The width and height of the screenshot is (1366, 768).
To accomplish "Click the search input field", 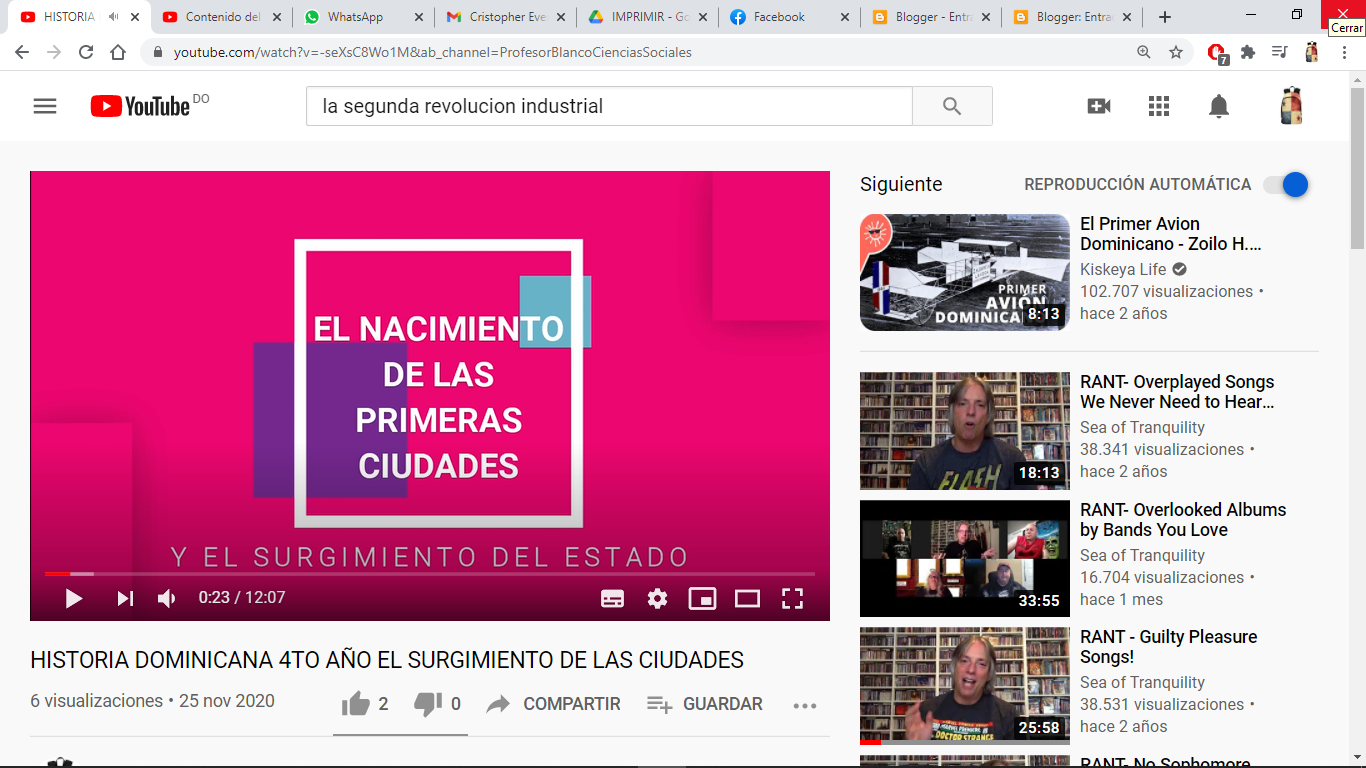I will pos(609,106).
